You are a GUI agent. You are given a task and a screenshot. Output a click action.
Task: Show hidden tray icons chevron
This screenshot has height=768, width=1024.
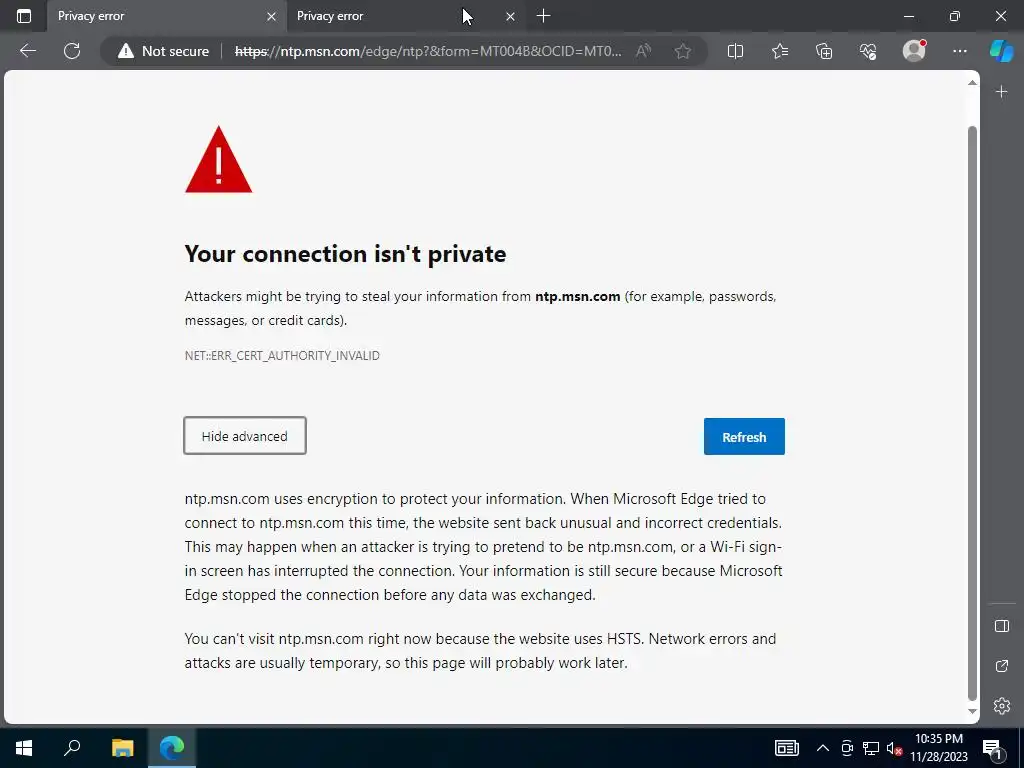pyautogui.click(x=823, y=748)
